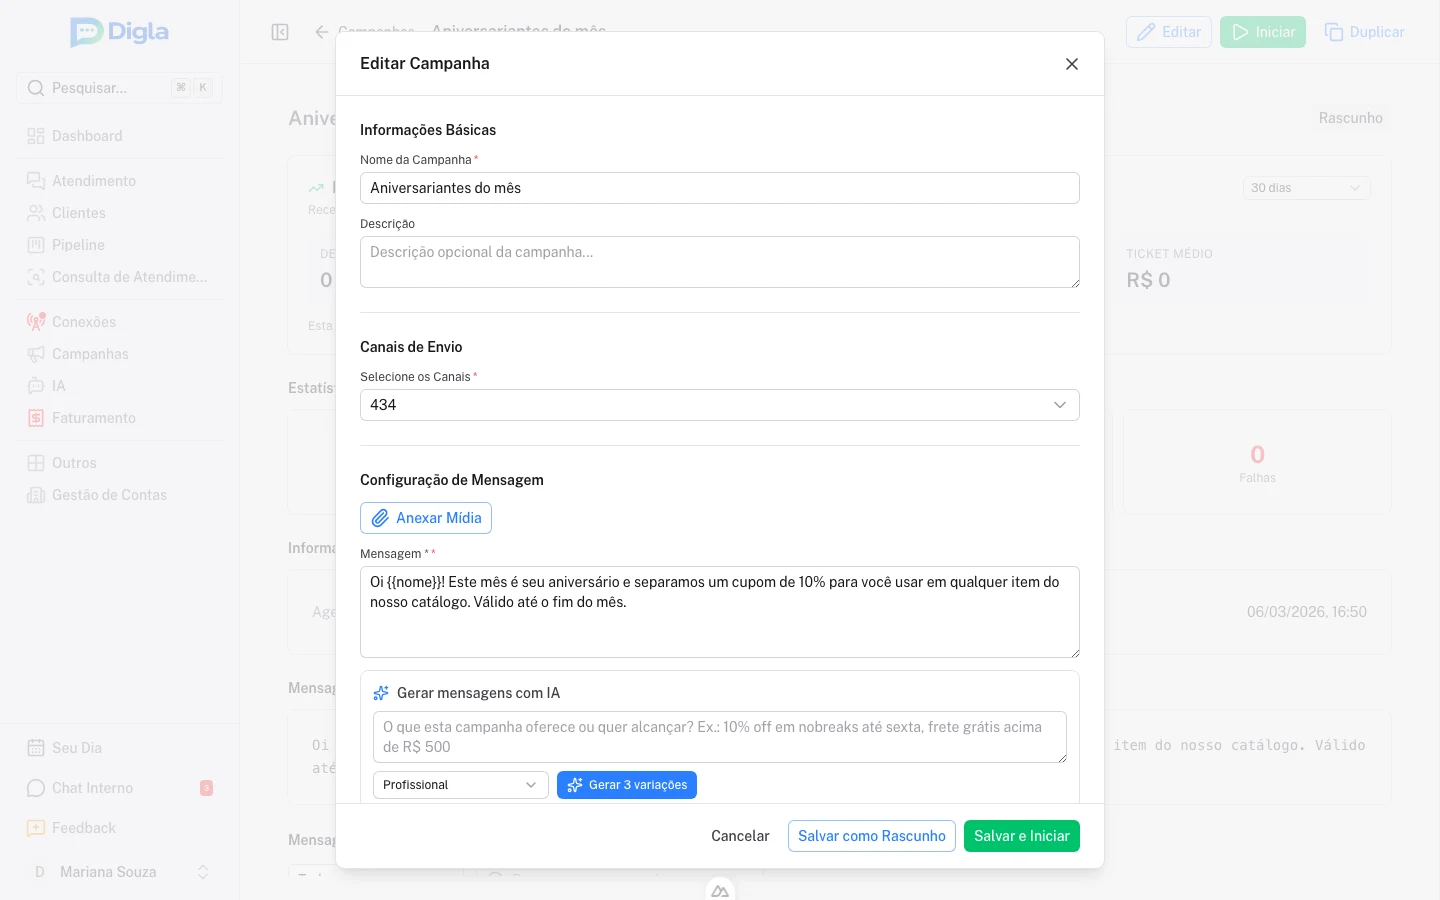The height and width of the screenshot is (900, 1440).
Task: Close the Editar Campanha dialog
Action: tap(1072, 64)
